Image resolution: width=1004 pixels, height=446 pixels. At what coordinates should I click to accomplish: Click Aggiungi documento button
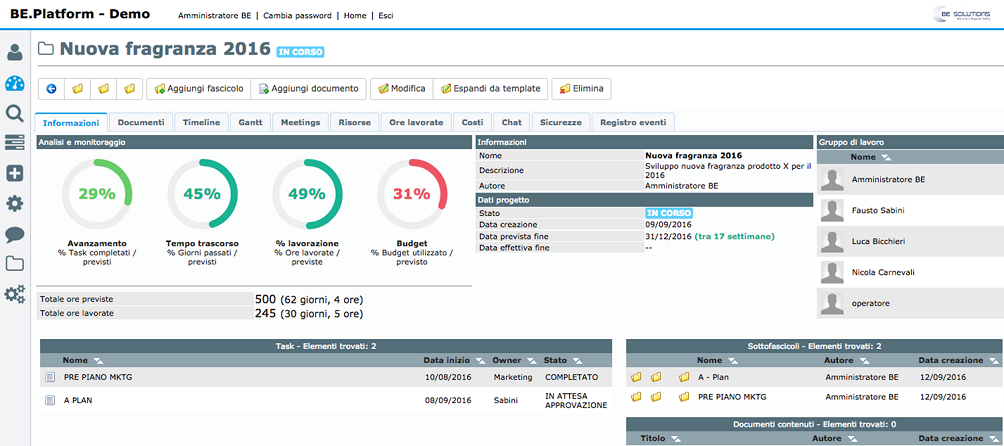click(309, 89)
